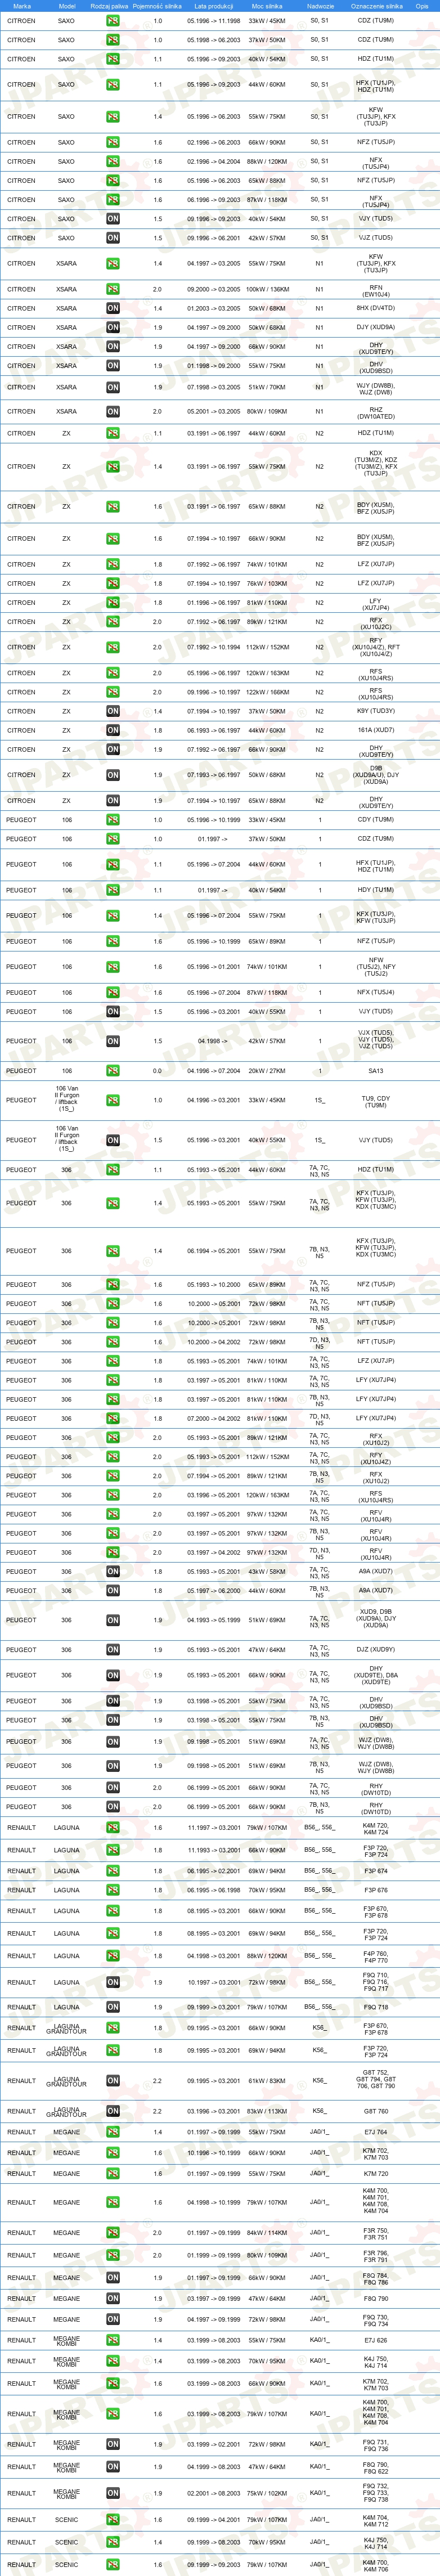
Task: Click '61kW / 83KM' power cell
Action: [267, 2081]
